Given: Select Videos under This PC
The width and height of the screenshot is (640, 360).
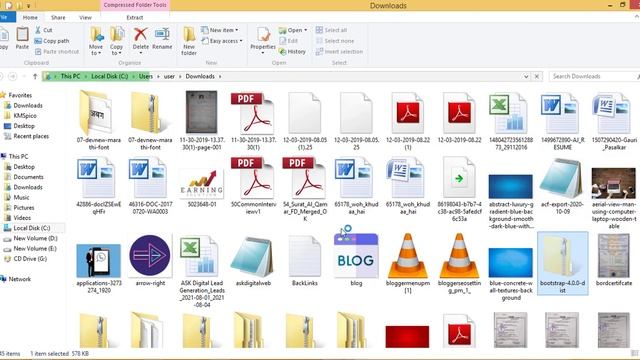Looking at the screenshot, I should click(x=22, y=218).
